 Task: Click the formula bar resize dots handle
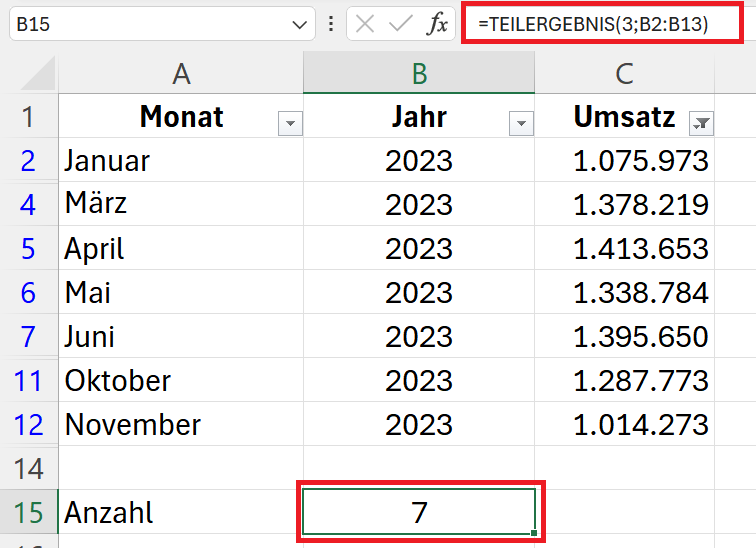pyautogui.click(x=331, y=24)
